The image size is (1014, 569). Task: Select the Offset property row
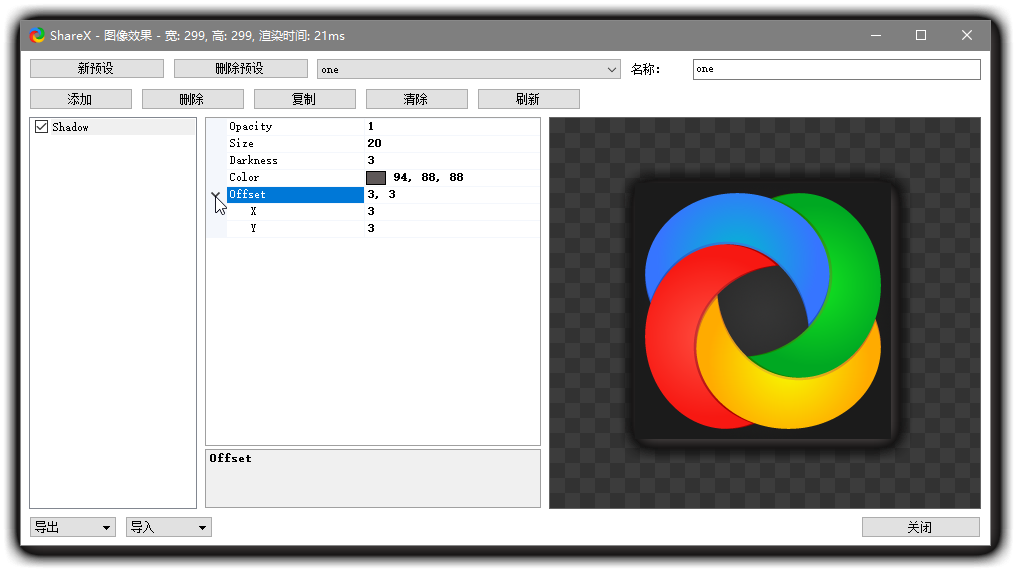[x=372, y=194]
